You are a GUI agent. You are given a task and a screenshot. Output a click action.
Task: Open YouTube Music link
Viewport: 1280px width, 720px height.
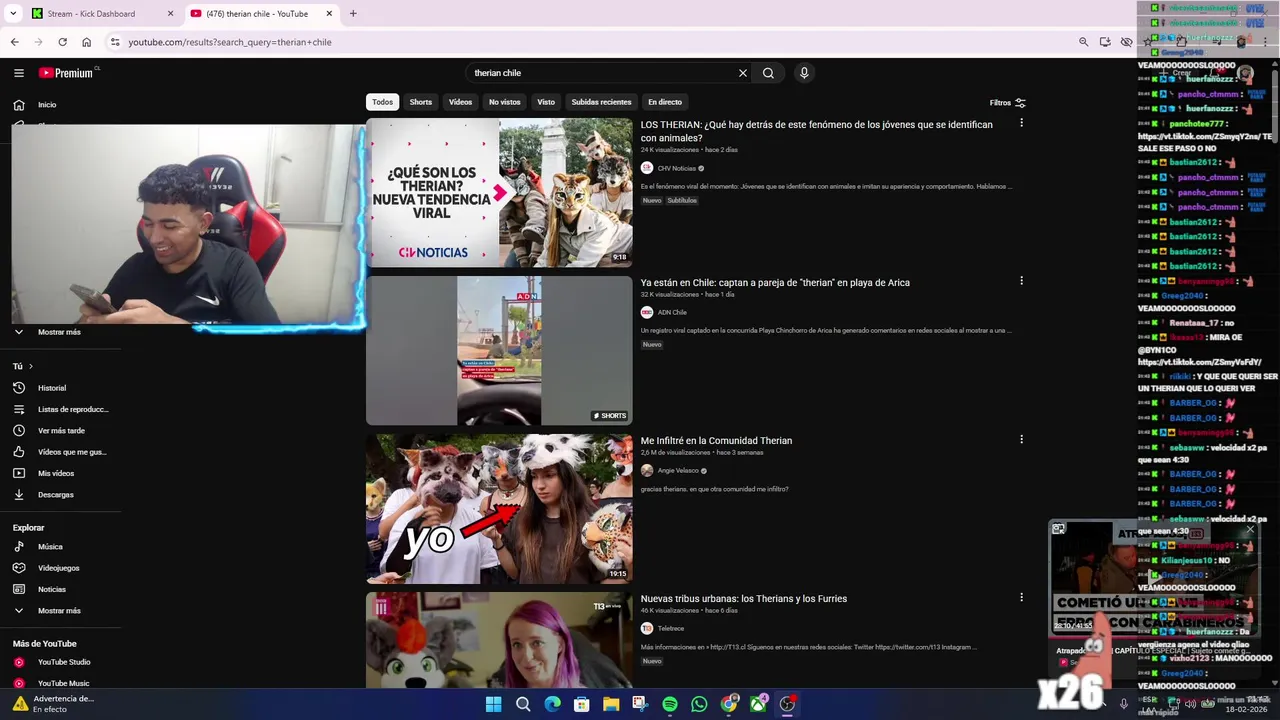pos(63,684)
